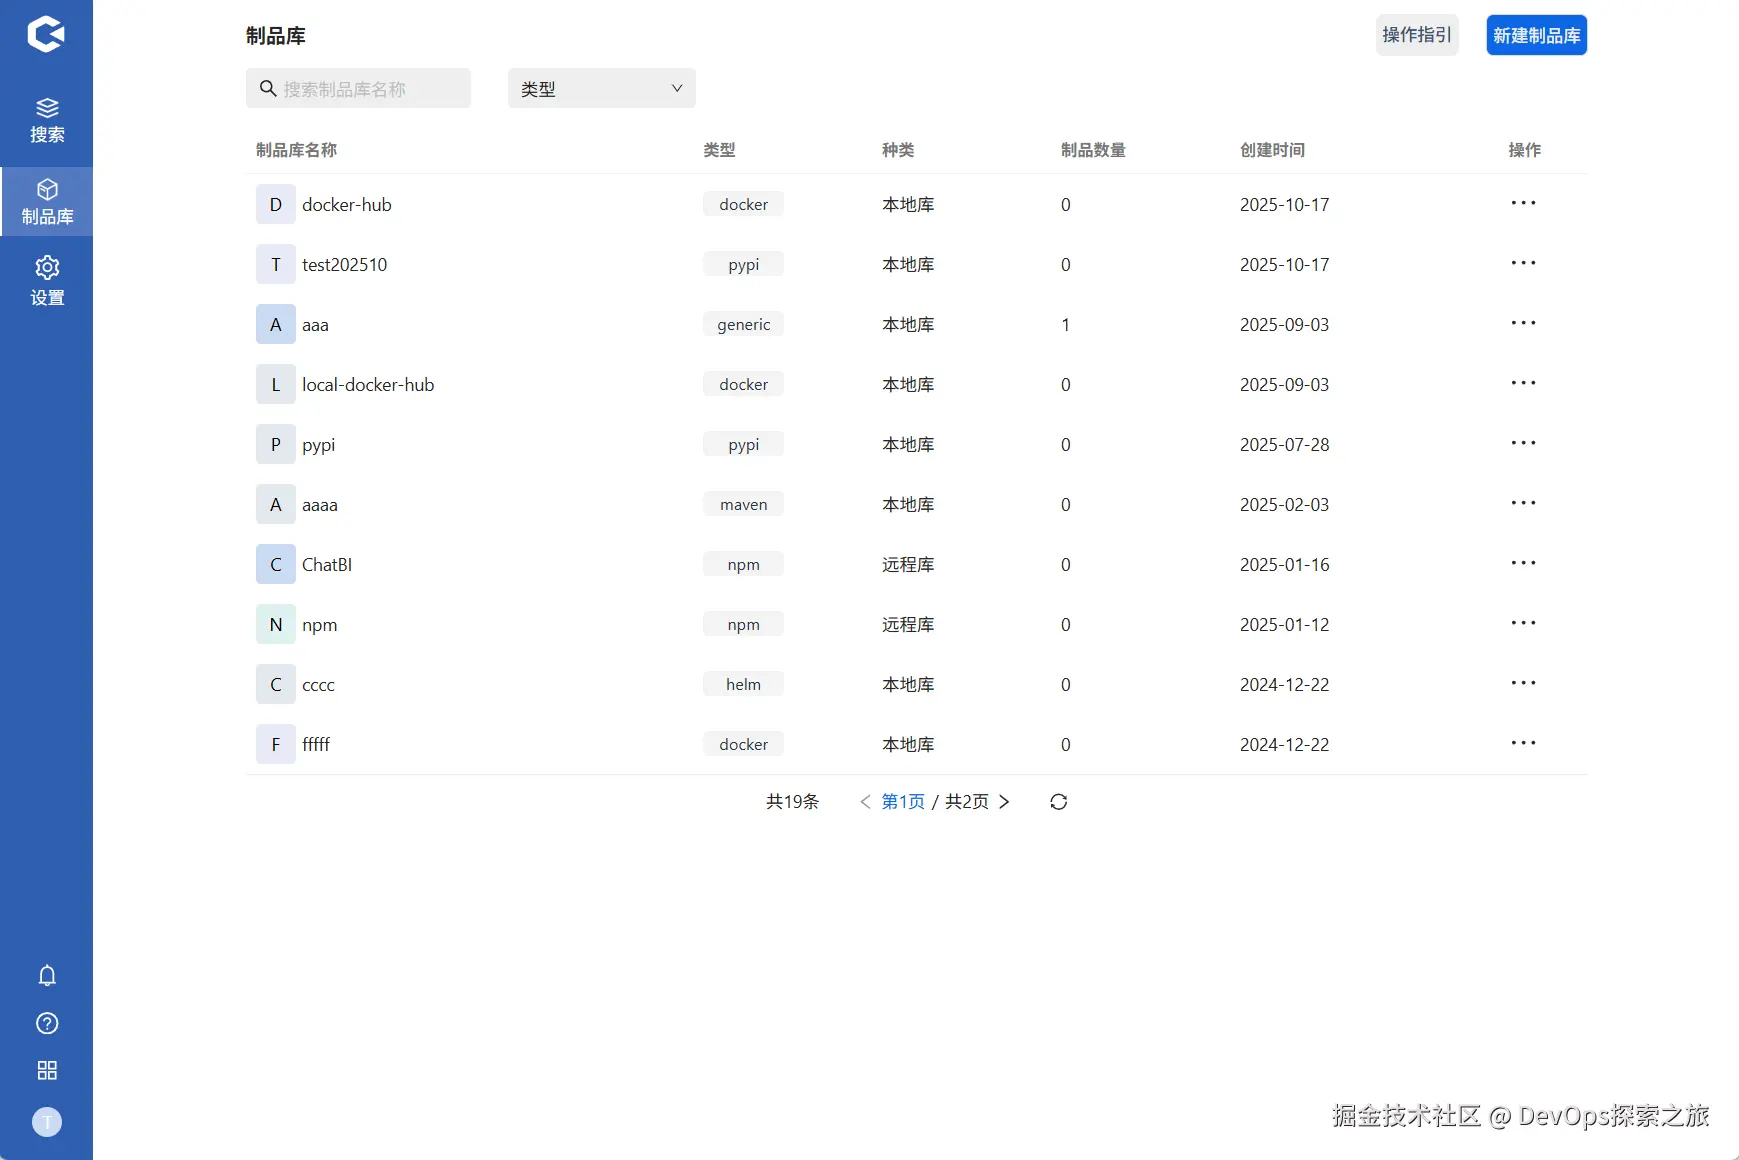1739x1160 pixels.
Task: Open more actions for cccc
Action: coord(1523,684)
